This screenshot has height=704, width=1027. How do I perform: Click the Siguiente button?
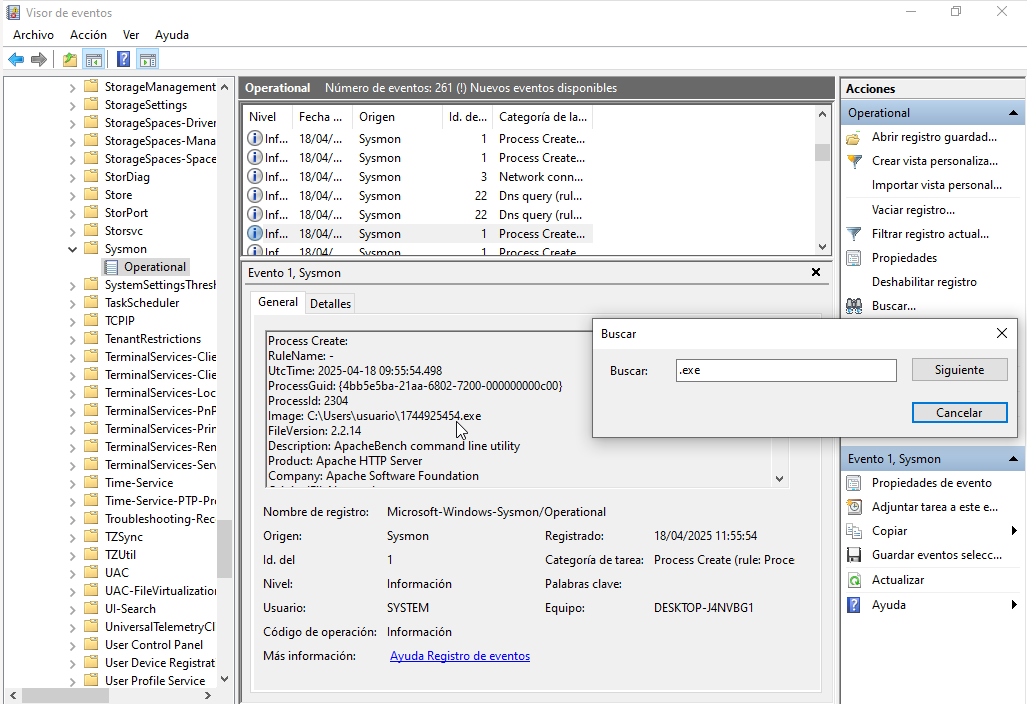[x=959, y=370]
